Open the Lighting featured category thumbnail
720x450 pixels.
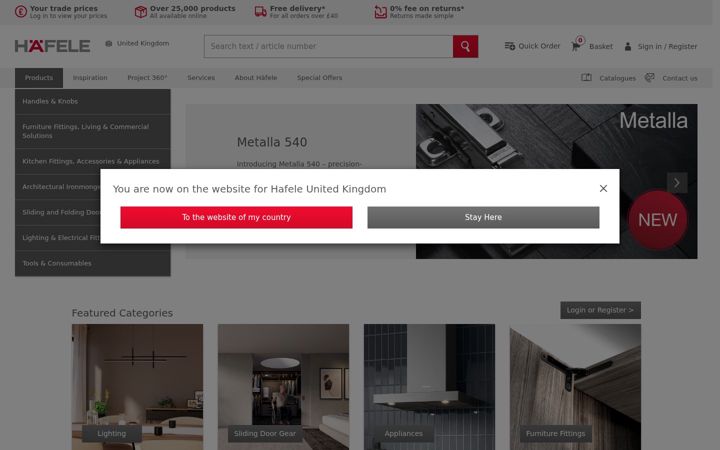pyautogui.click(x=137, y=387)
